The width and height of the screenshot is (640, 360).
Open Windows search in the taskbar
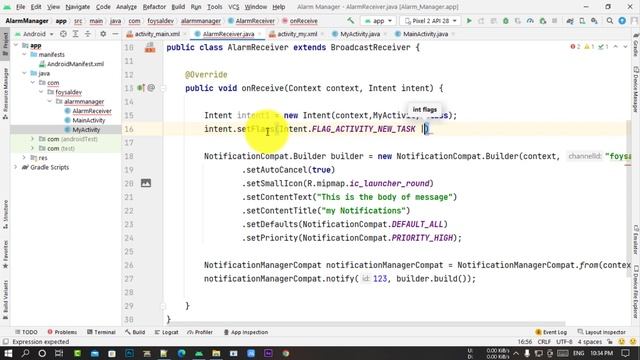[25, 353]
